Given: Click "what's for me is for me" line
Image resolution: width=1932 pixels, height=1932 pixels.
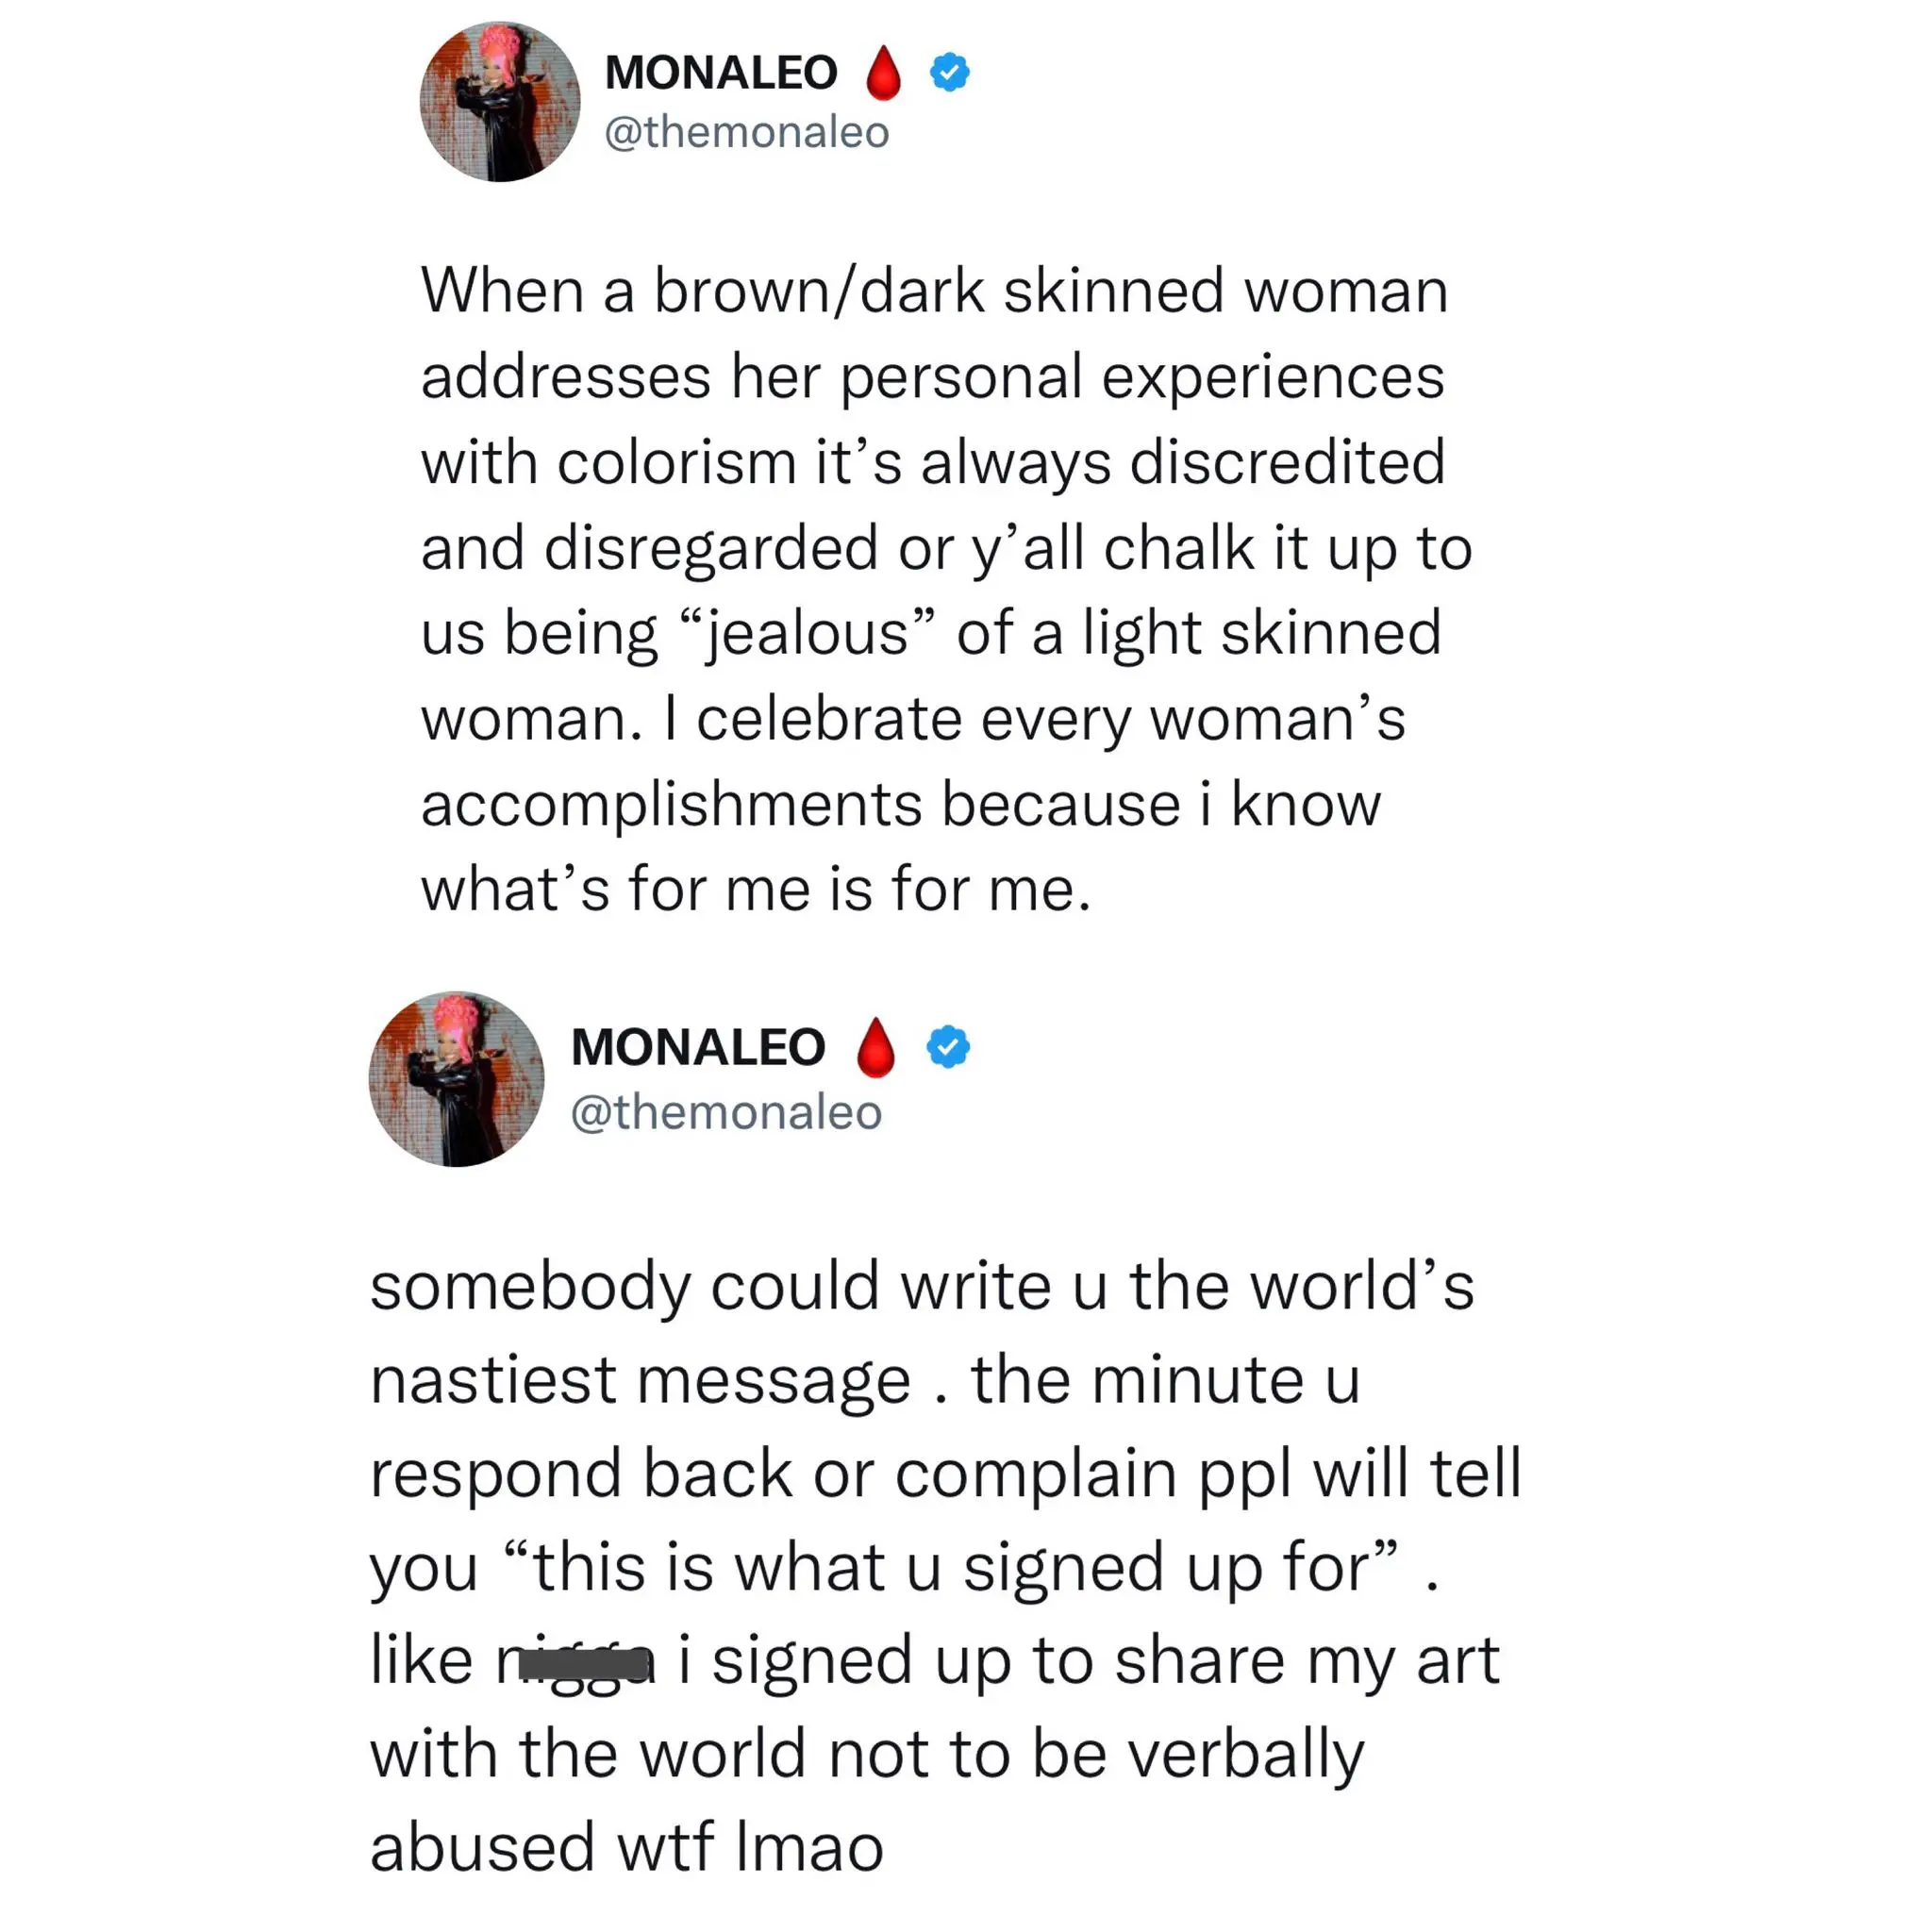Looking at the screenshot, I should click(755, 889).
